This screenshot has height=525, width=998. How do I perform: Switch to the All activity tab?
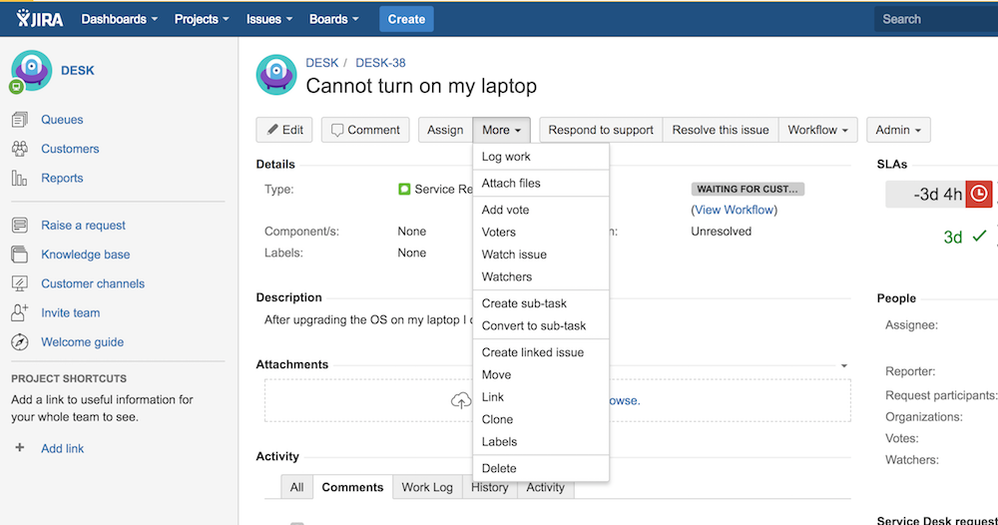(x=297, y=487)
